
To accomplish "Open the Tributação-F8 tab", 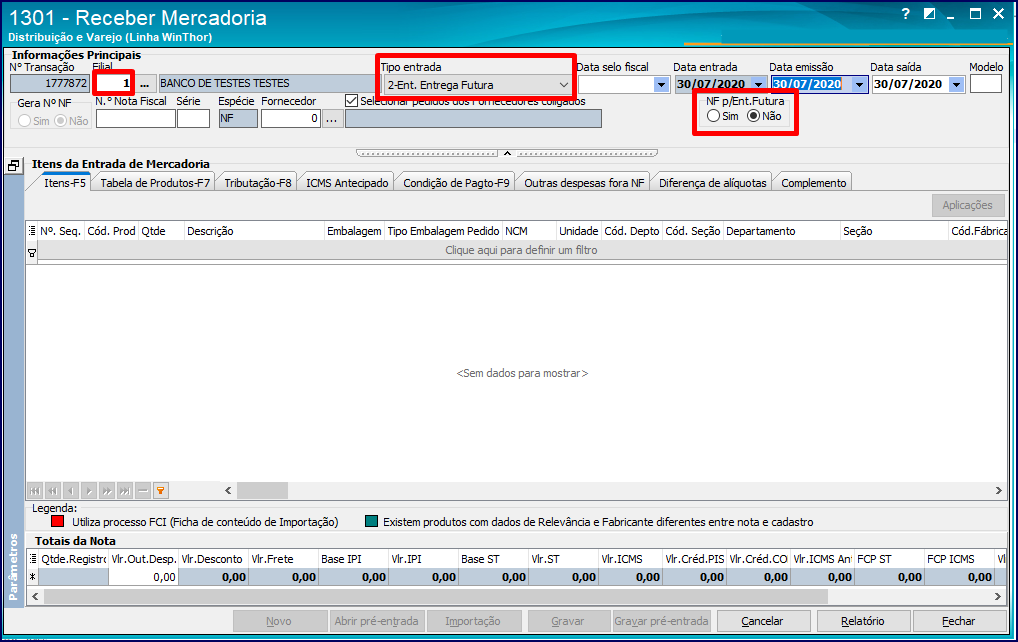I will tap(258, 183).
